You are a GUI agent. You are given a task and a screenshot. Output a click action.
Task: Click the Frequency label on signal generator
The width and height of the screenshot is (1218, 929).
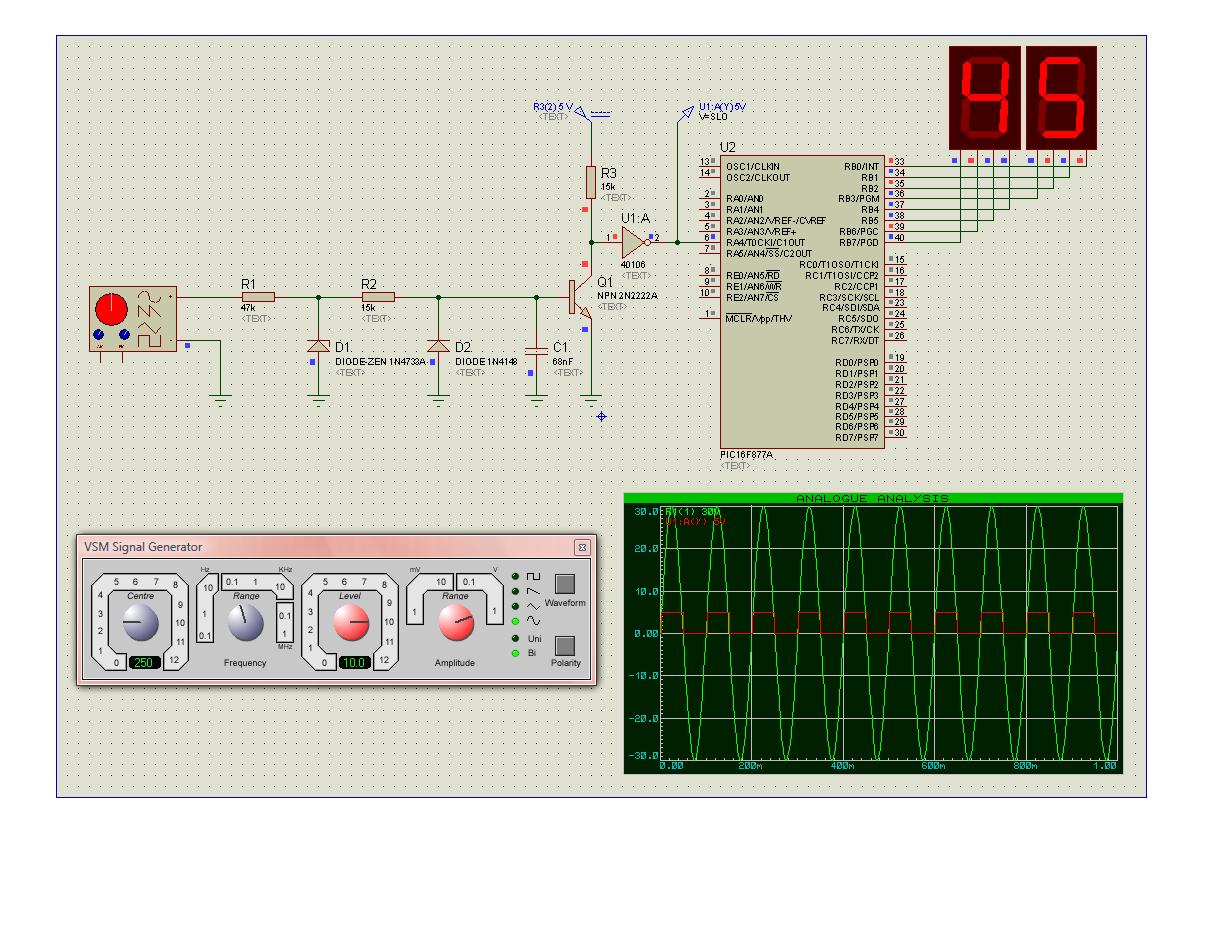click(x=245, y=663)
